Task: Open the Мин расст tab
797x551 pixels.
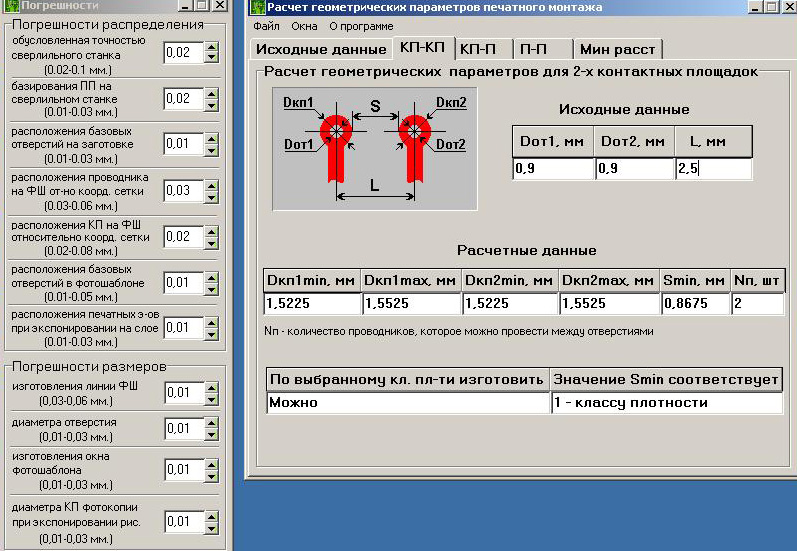Action: pyautogui.click(x=619, y=49)
